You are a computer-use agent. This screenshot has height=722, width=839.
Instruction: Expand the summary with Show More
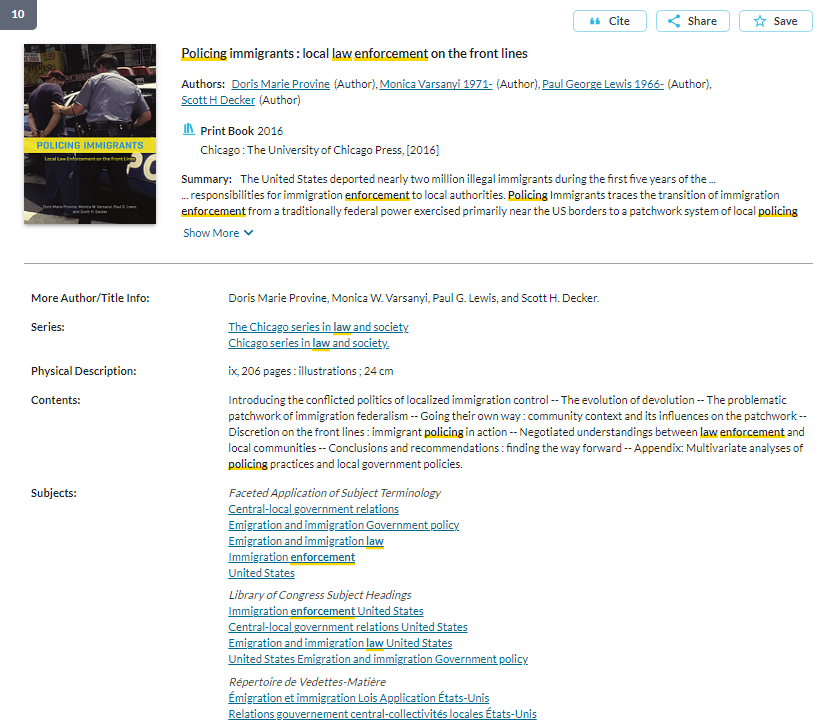click(x=218, y=233)
